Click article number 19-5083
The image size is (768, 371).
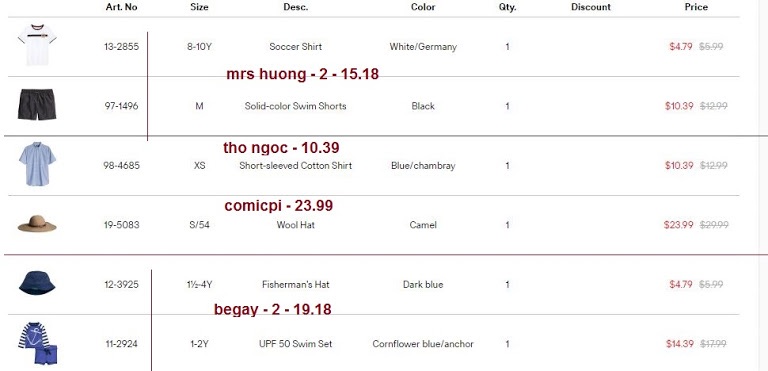click(x=121, y=225)
